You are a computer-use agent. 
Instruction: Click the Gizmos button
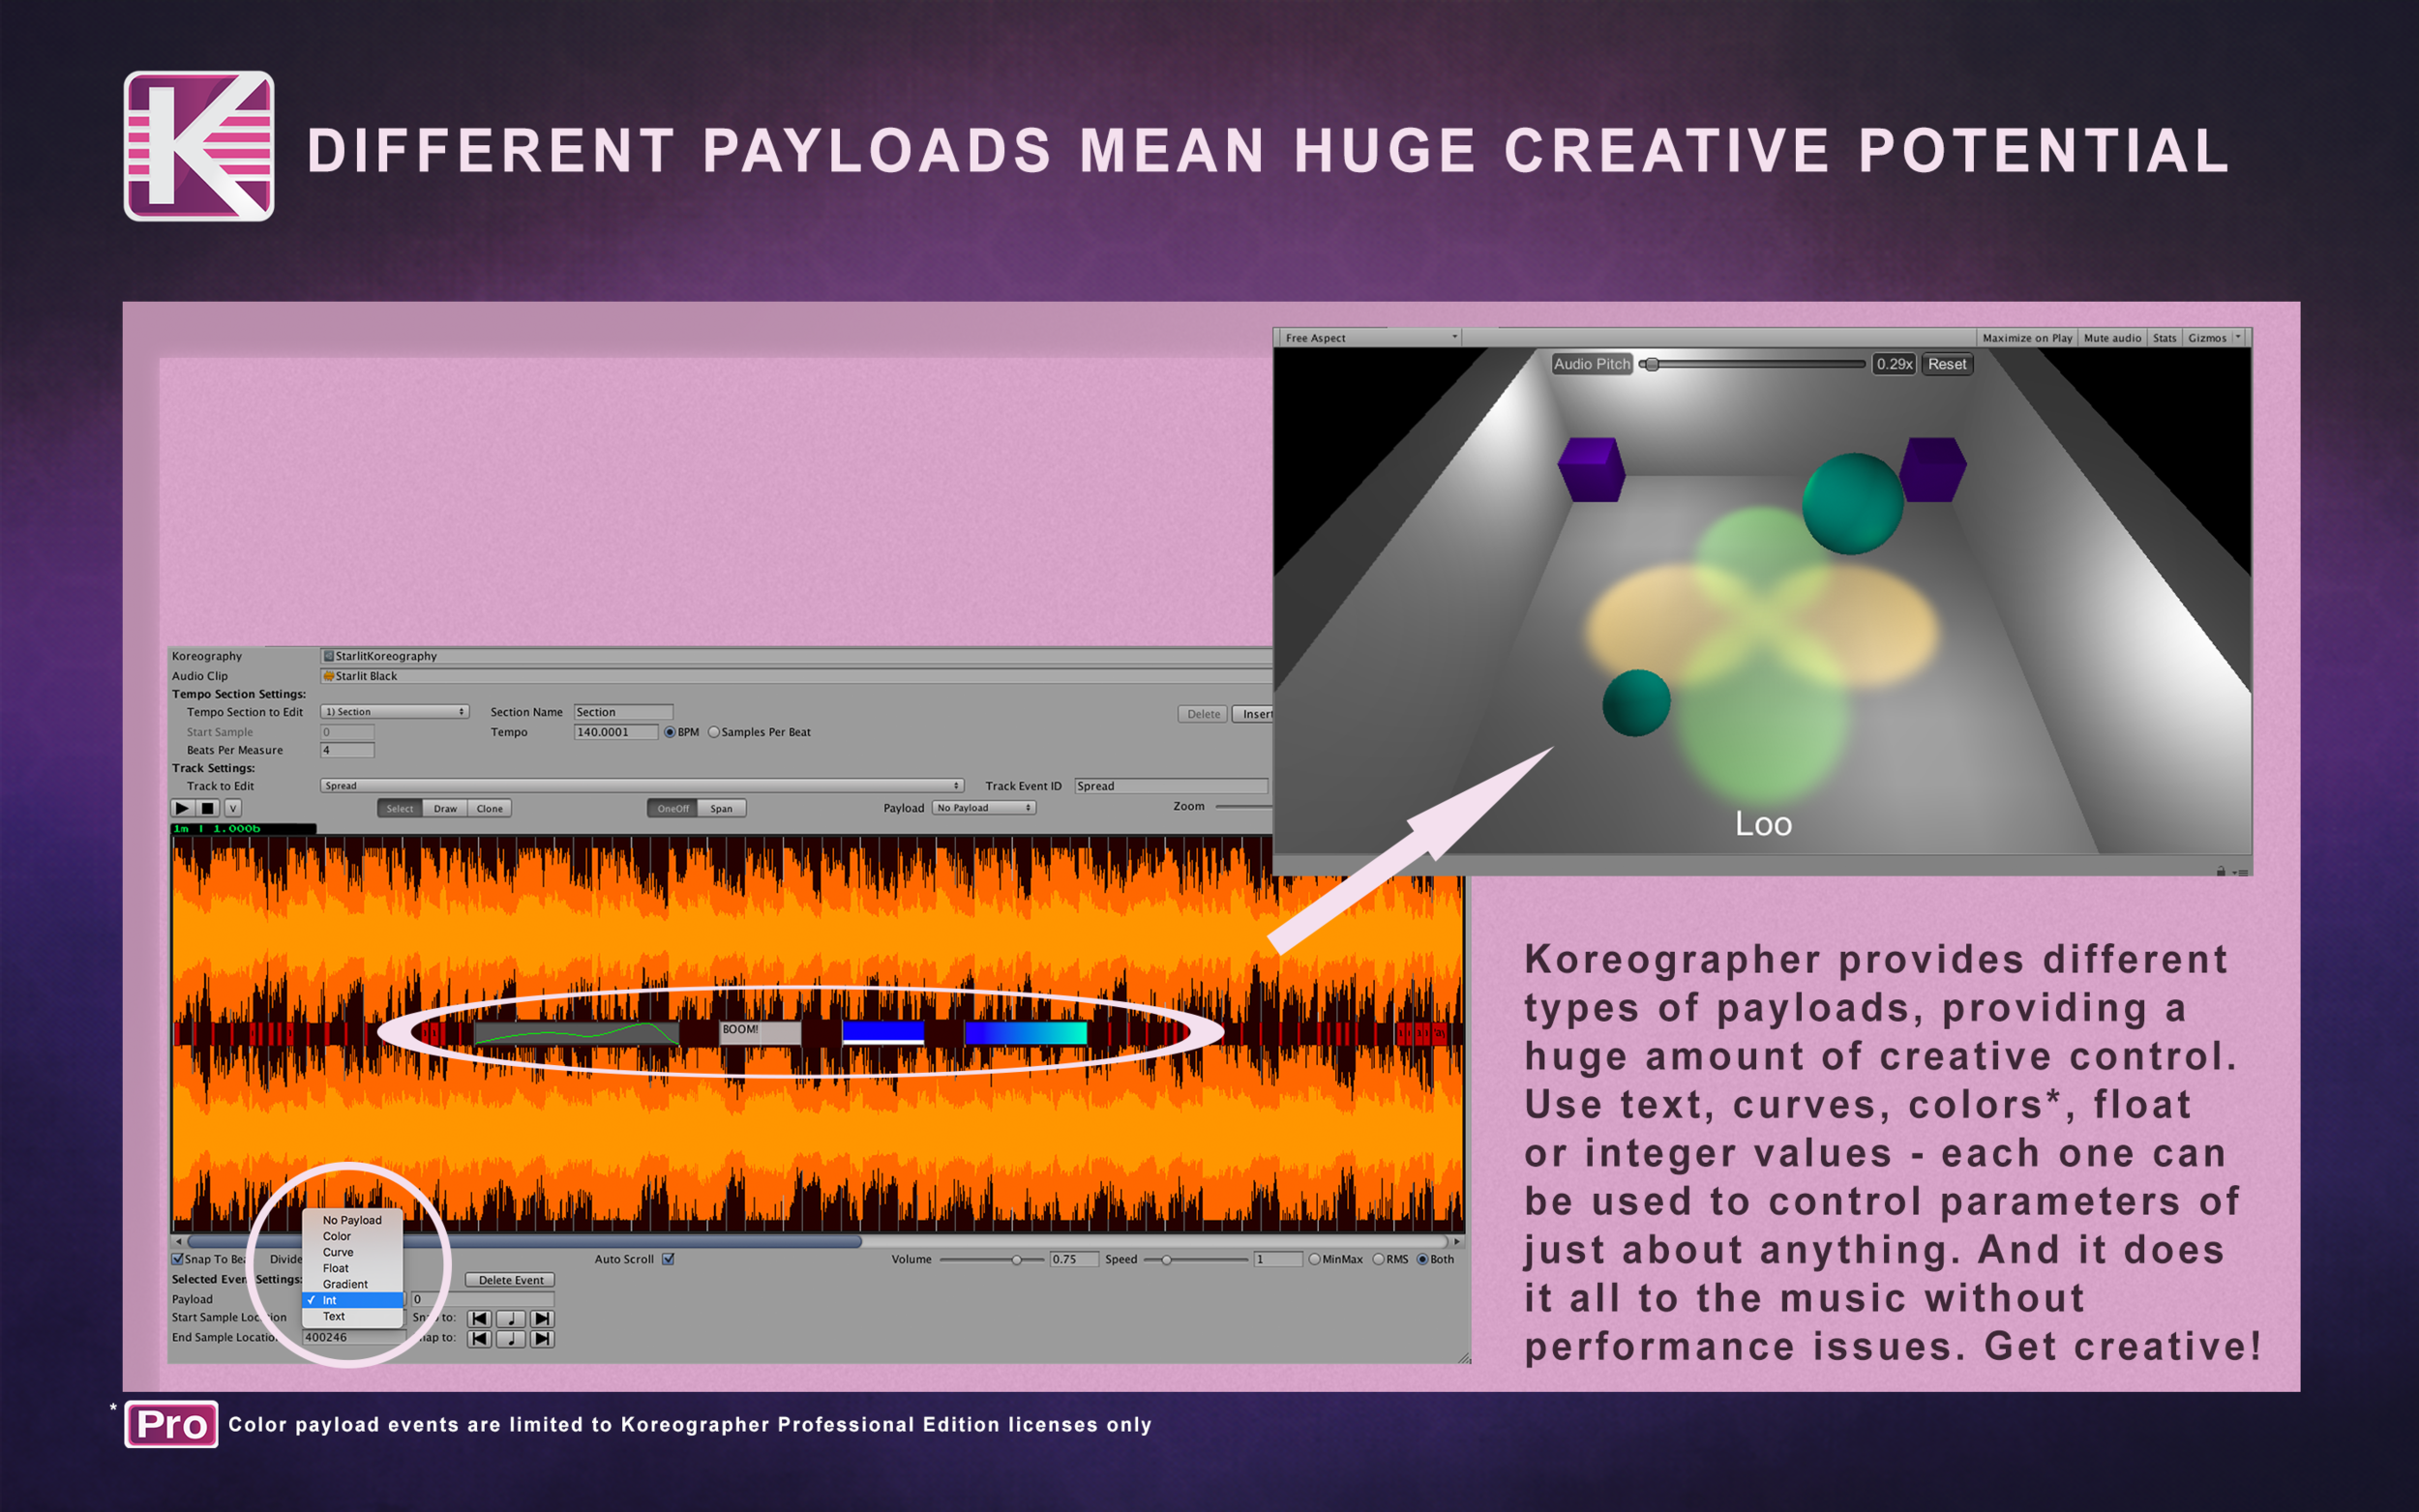click(x=2206, y=338)
